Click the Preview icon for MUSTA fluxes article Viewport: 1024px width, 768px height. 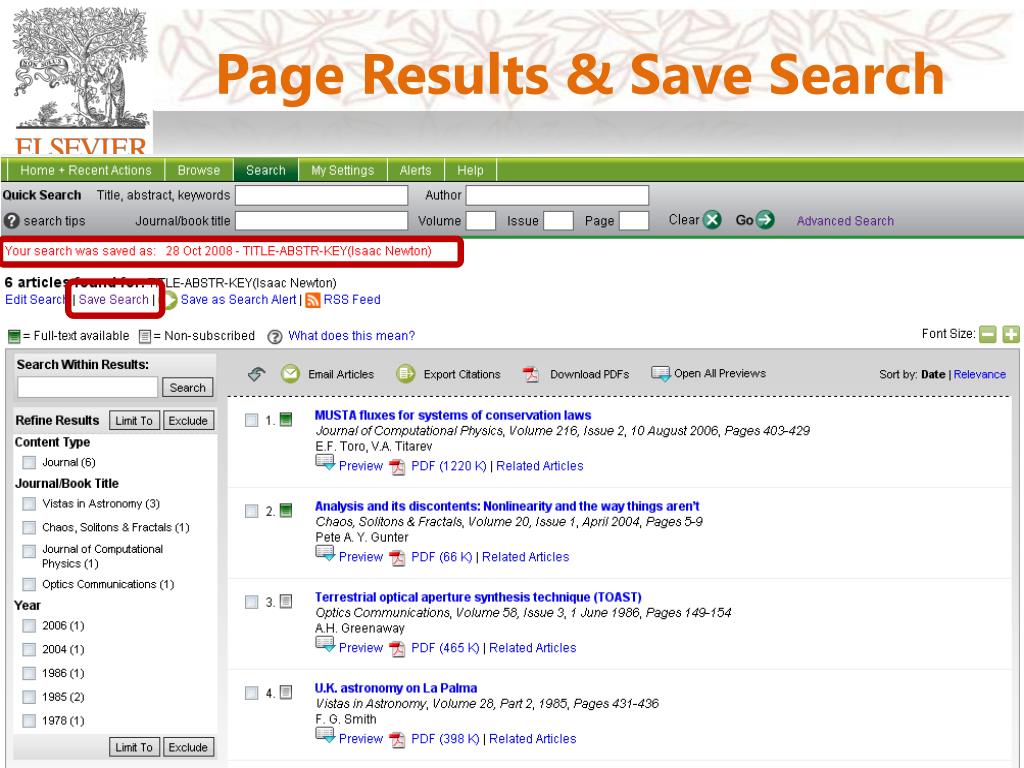click(325, 462)
